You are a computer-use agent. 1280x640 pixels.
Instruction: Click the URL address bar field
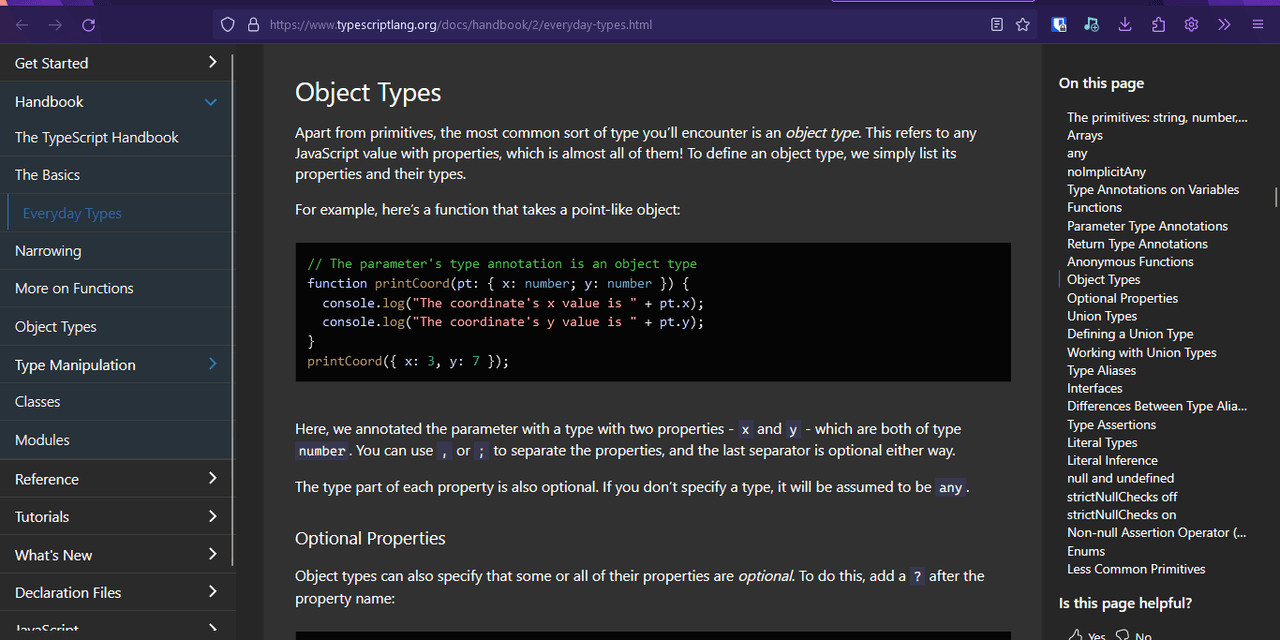point(600,25)
